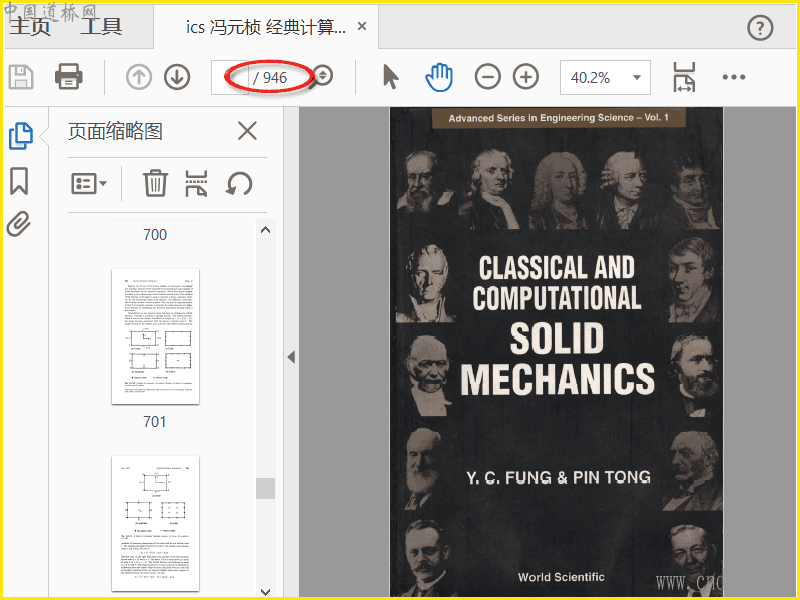Click the page number input field
This screenshot has width=800, height=600.
point(230,78)
